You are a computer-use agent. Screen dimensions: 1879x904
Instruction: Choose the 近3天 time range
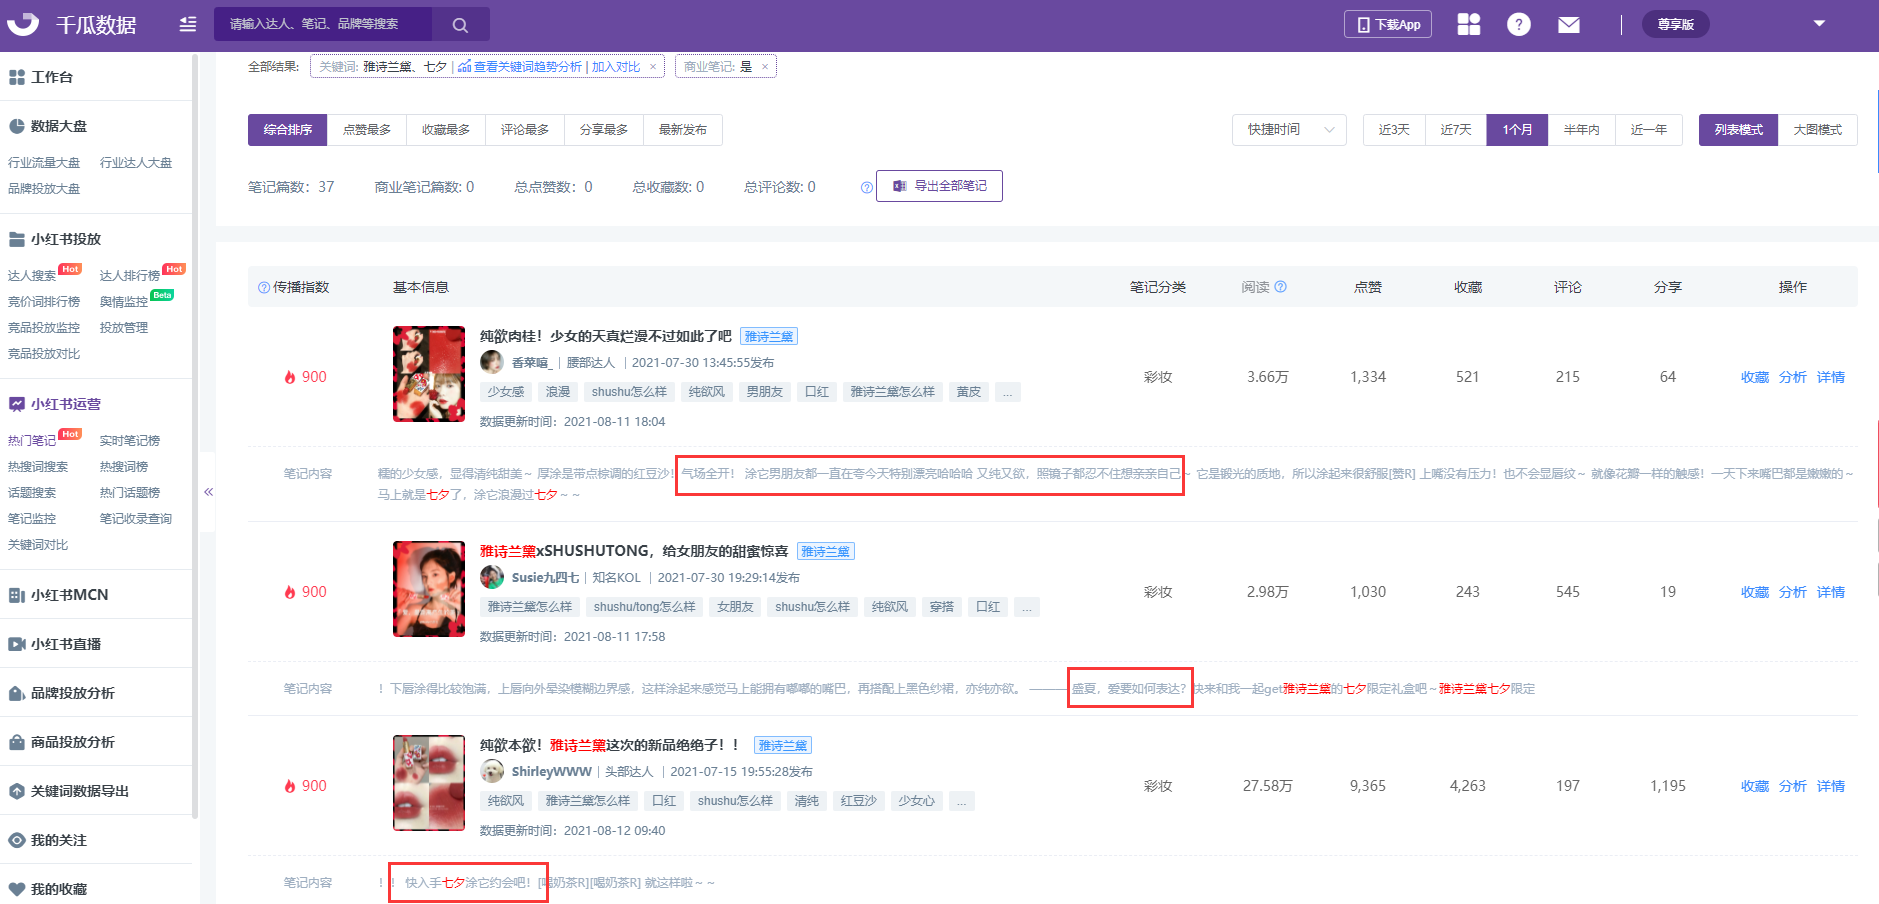pos(1394,130)
